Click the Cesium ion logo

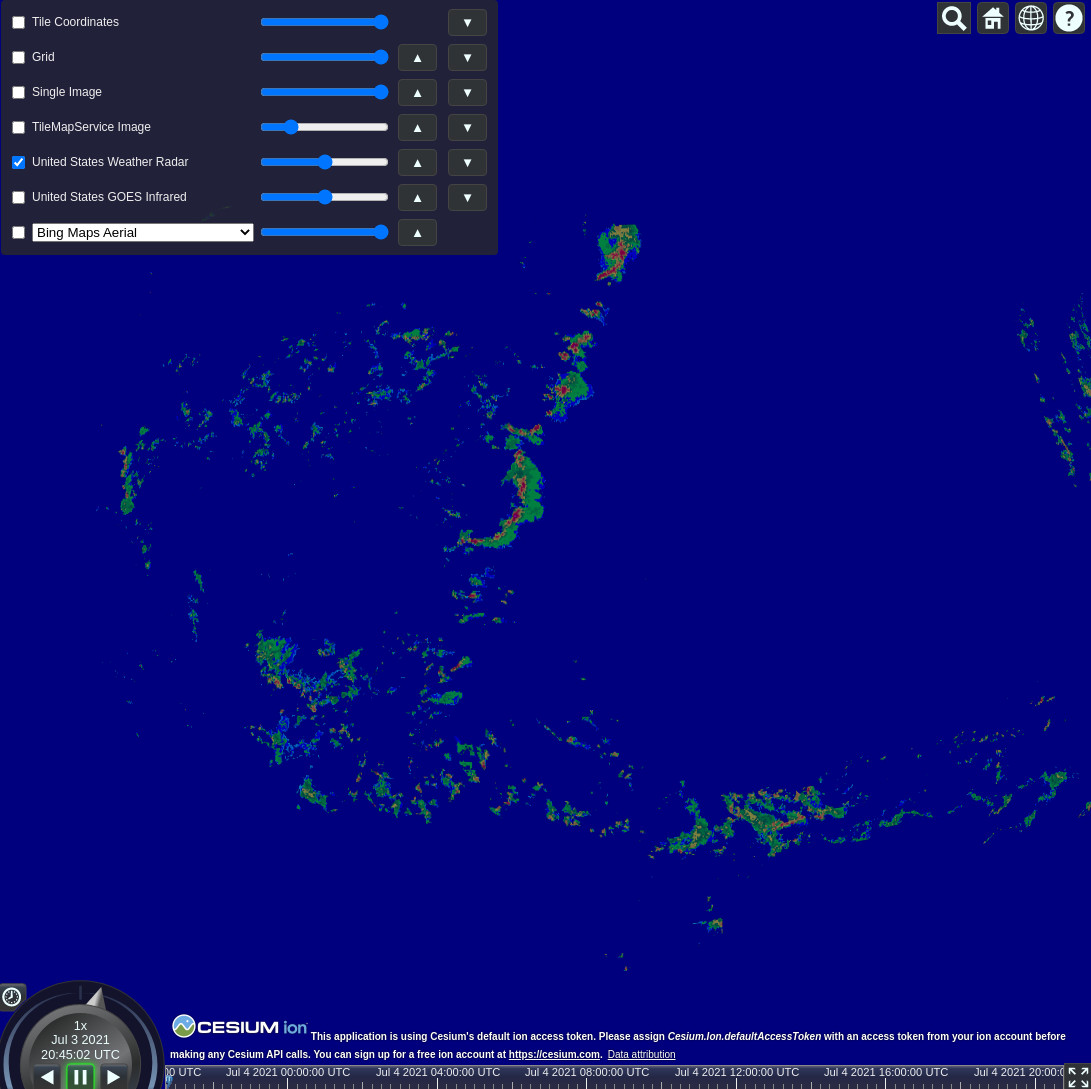coord(239,1026)
